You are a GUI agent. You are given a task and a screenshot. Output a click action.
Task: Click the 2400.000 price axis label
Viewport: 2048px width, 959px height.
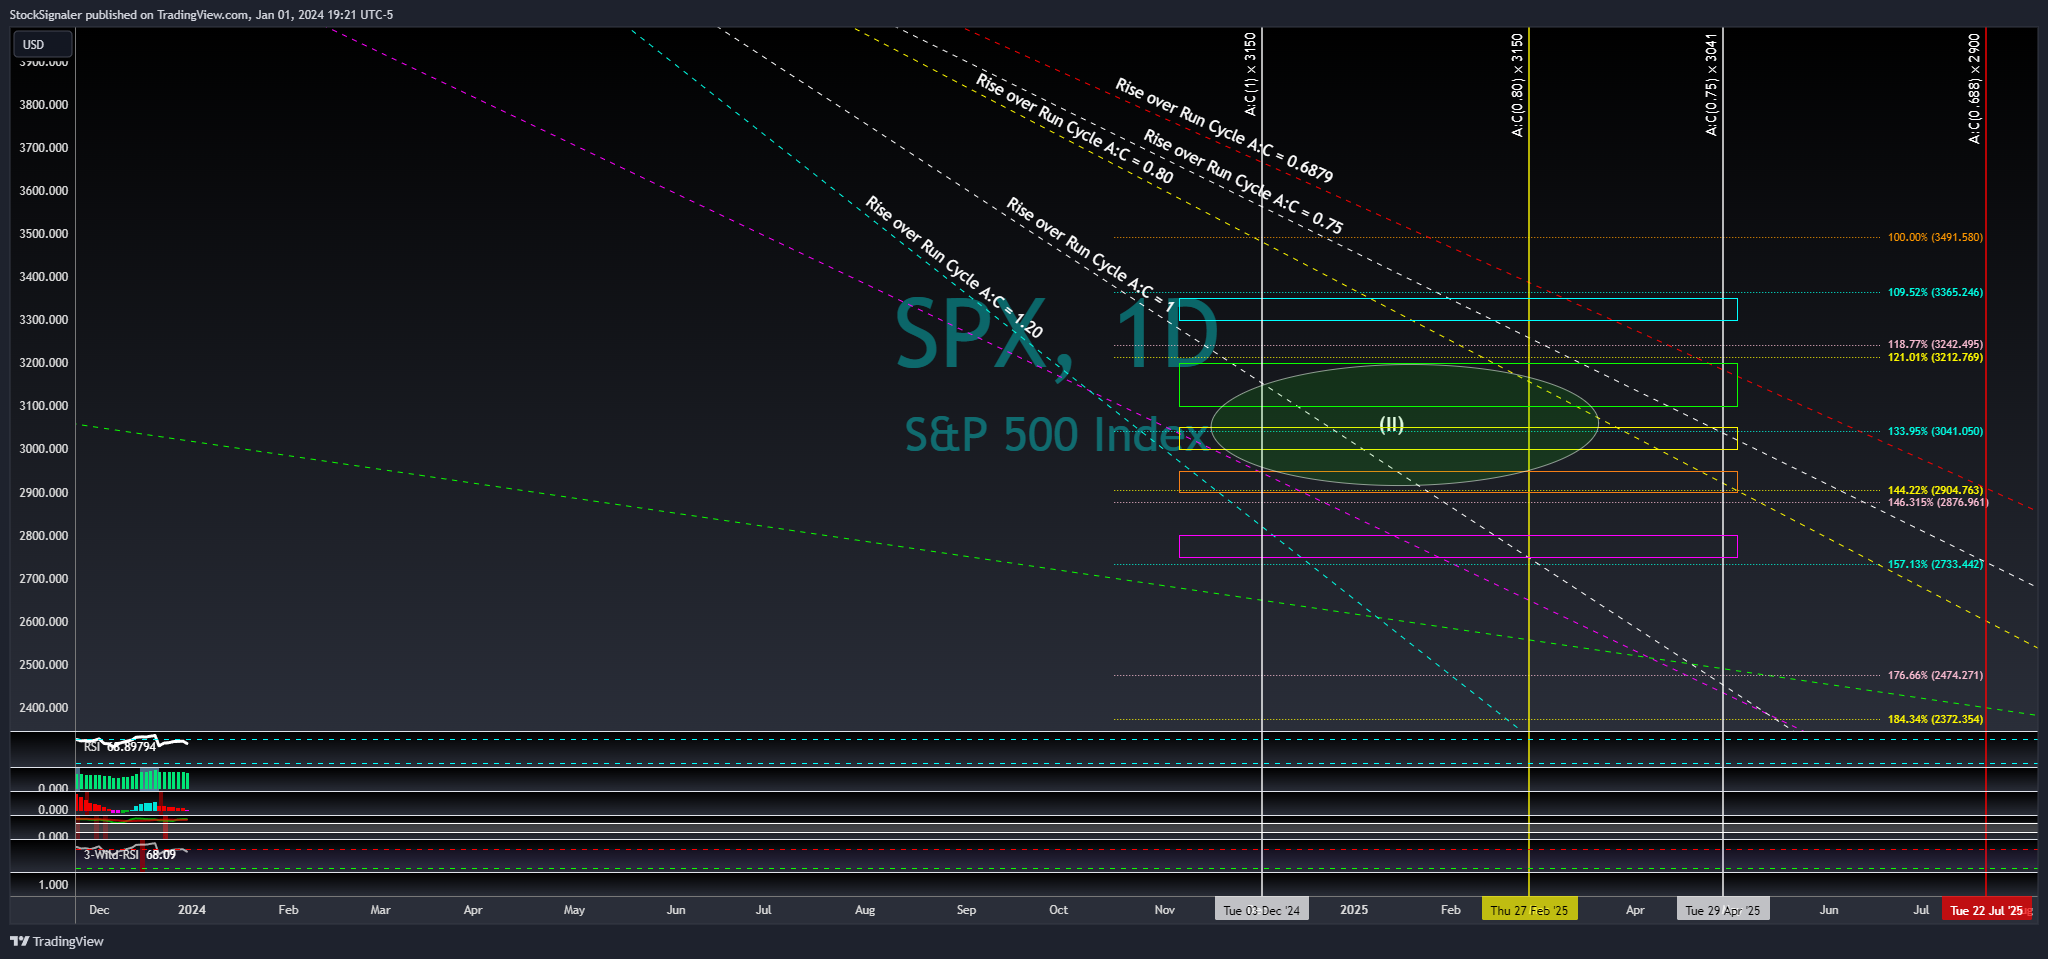44,708
